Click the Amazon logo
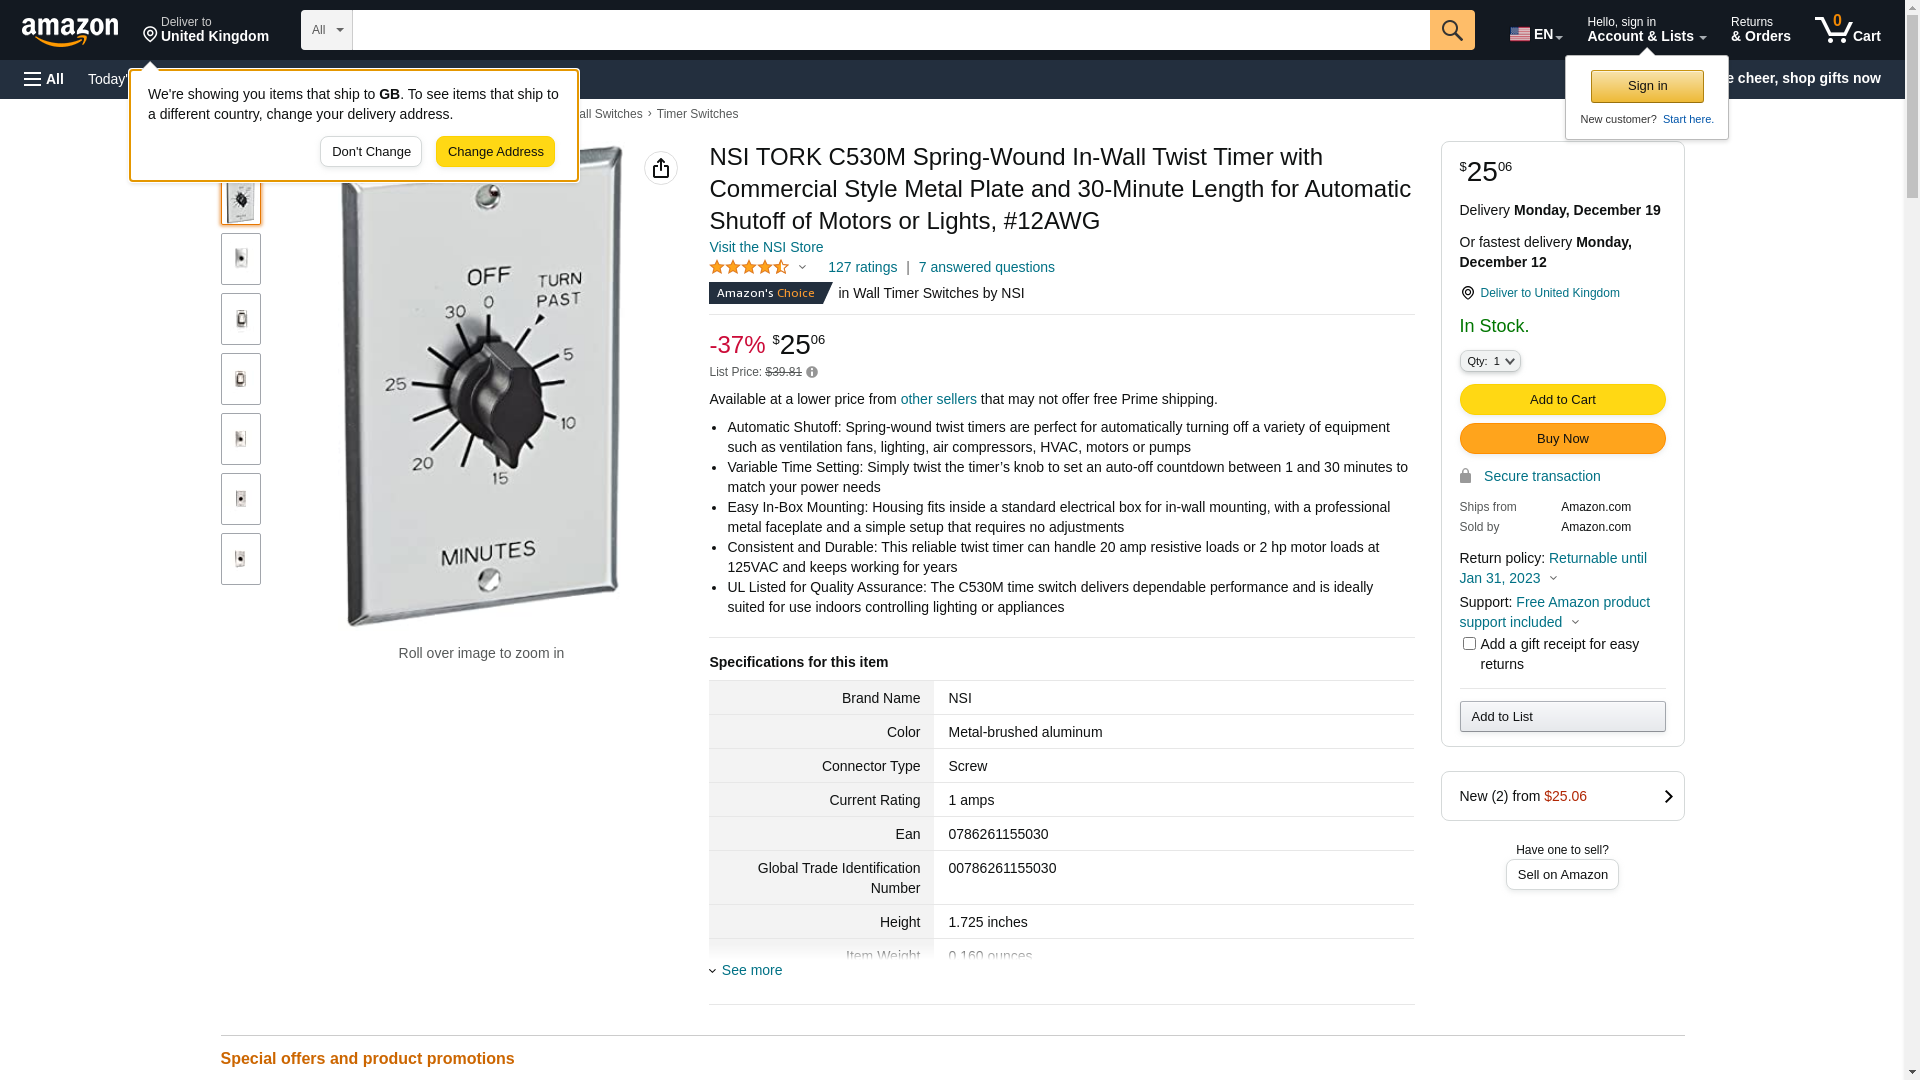 [70, 32]
